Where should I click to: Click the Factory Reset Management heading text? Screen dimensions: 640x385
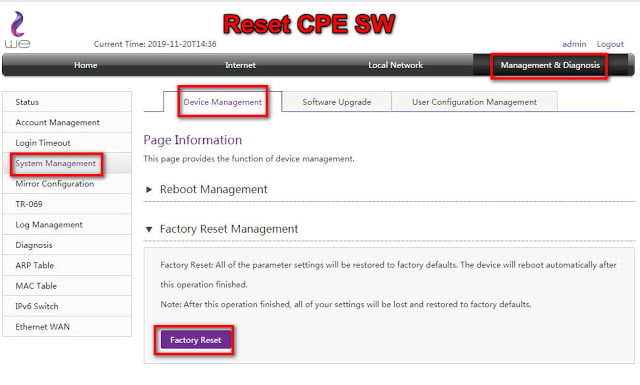tap(229, 229)
